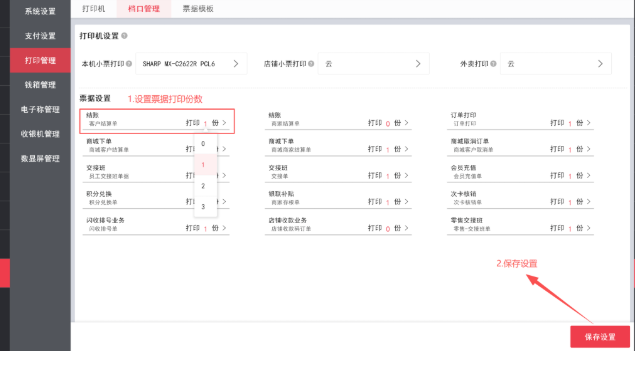Click copies chevron for 积分兑换 row
The image size is (641, 366).
[224, 202]
